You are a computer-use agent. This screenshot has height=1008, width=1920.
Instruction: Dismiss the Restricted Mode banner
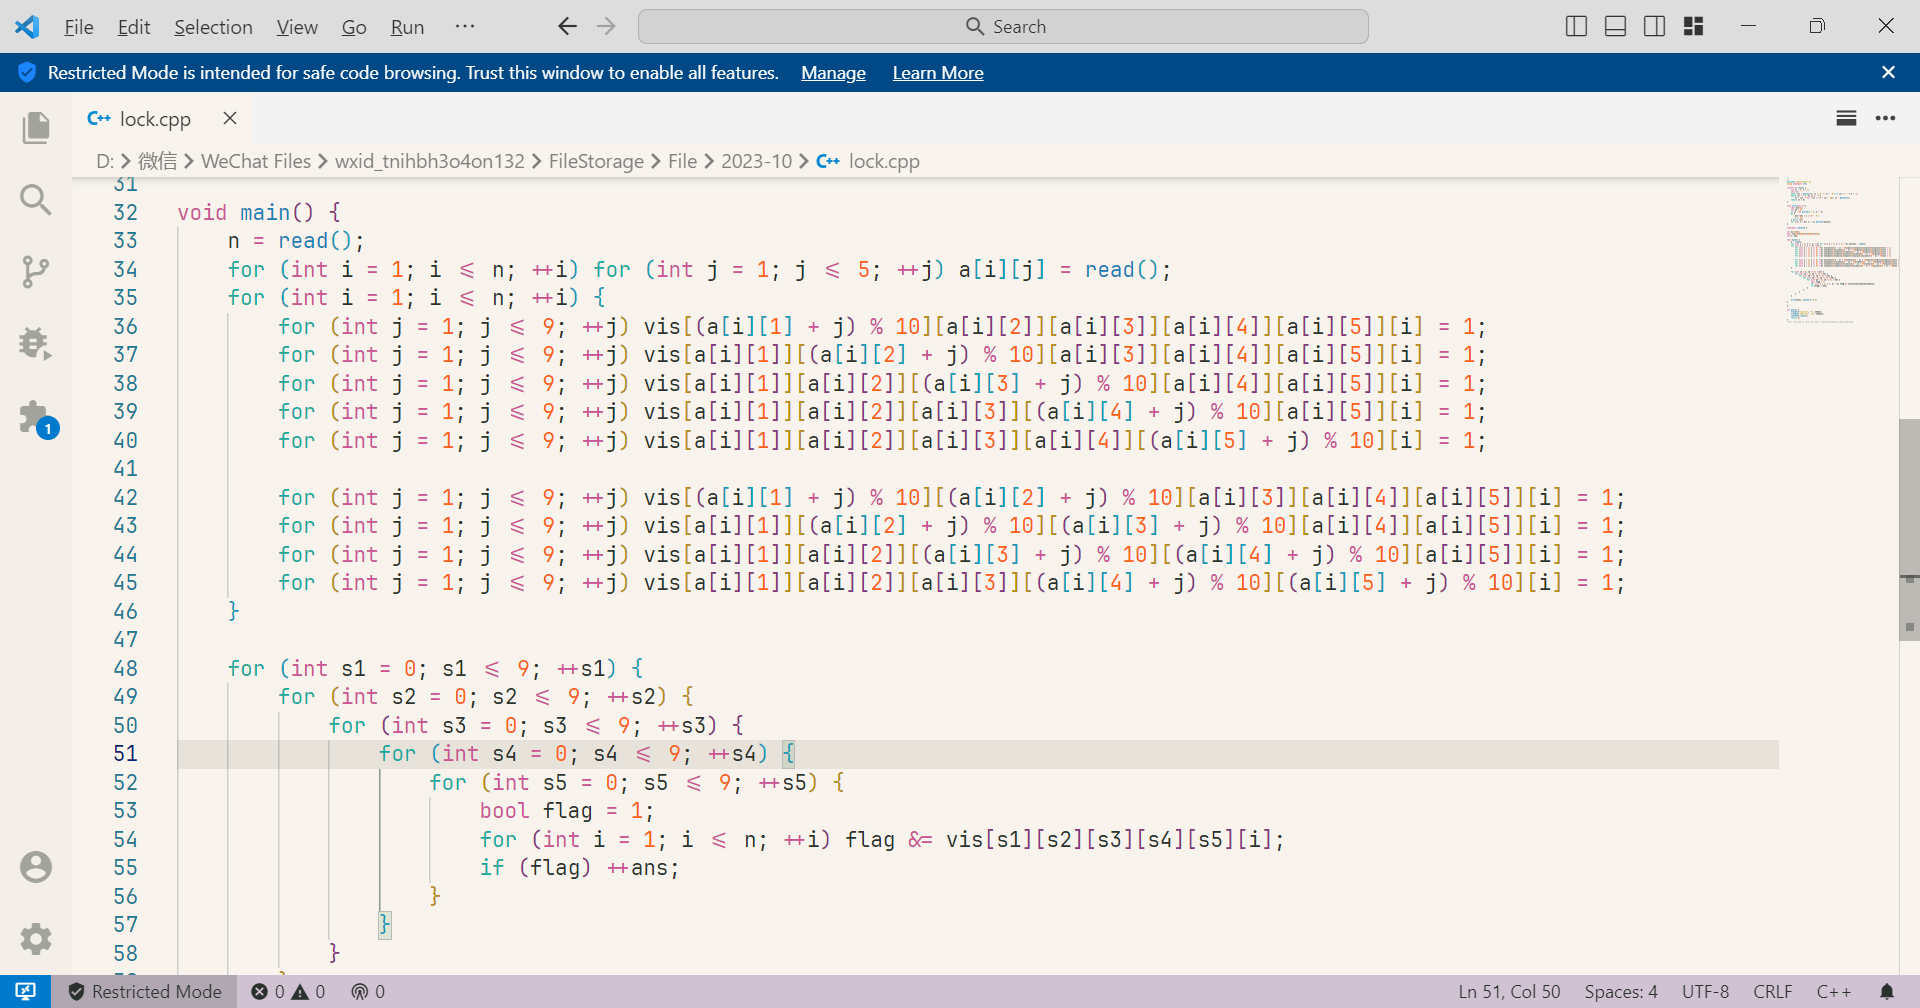click(1888, 72)
